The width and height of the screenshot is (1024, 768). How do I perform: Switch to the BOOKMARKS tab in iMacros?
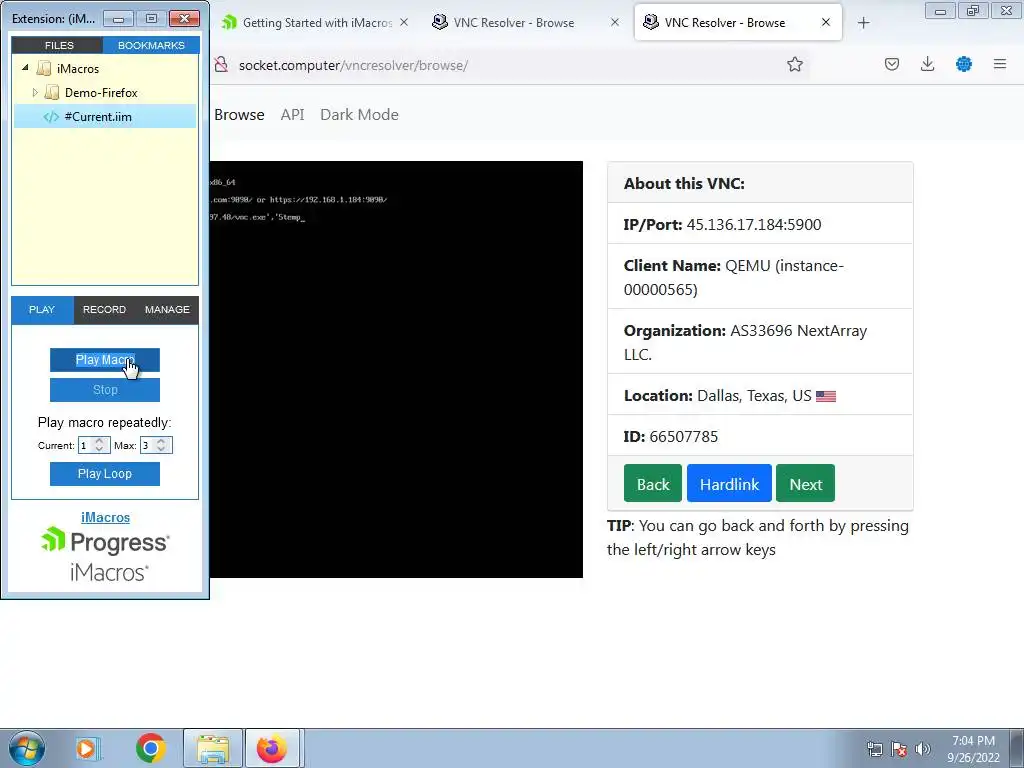click(x=151, y=45)
